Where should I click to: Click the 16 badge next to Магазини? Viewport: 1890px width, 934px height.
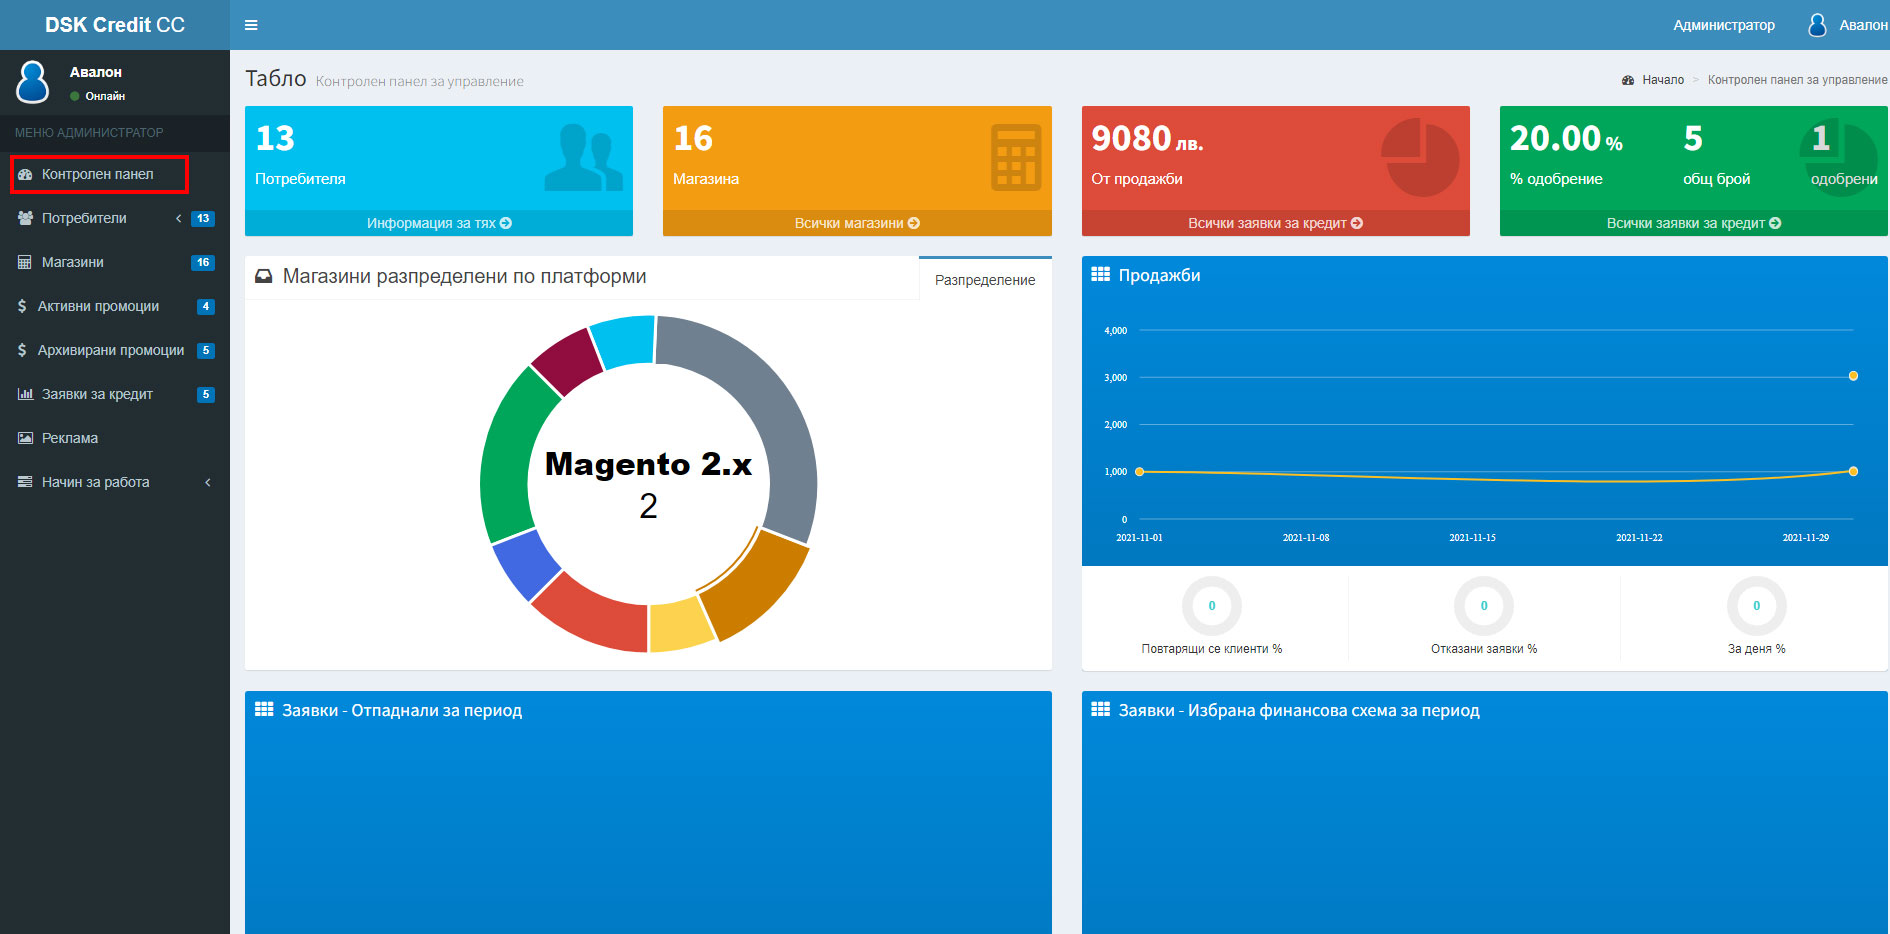(203, 262)
